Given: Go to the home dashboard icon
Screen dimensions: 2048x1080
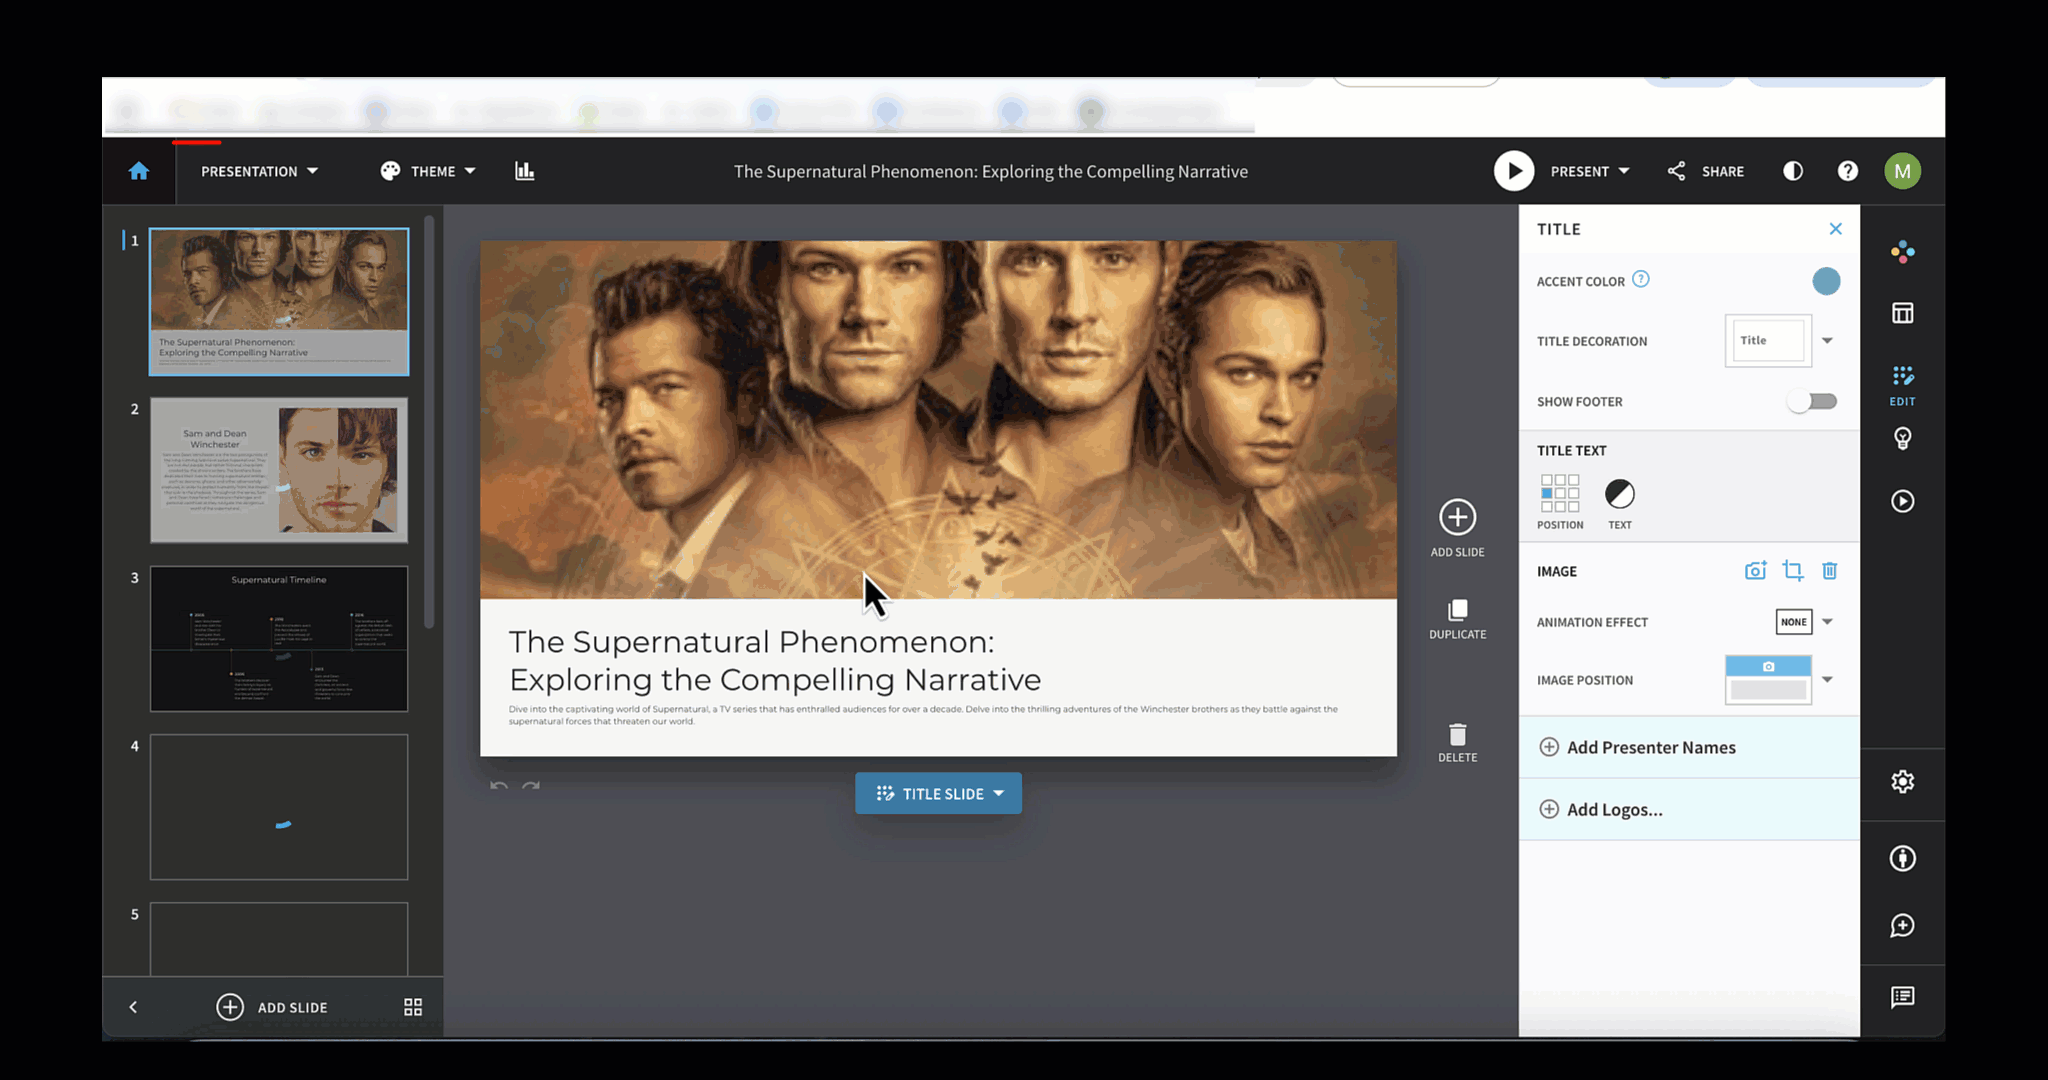Looking at the screenshot, I should click(x=139, y=171).
